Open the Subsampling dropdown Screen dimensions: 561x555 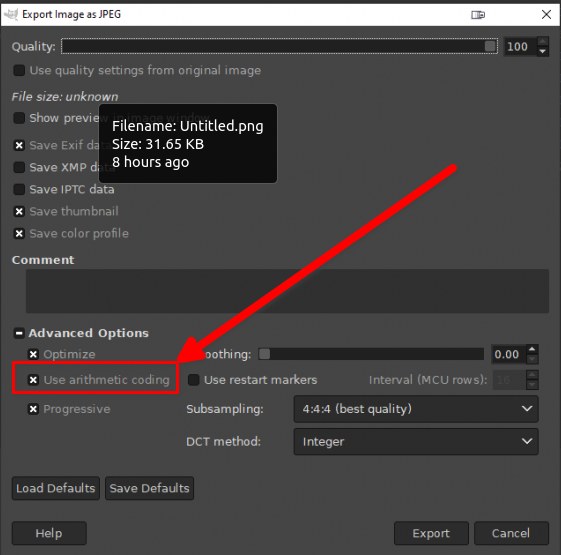click(416, 409)
